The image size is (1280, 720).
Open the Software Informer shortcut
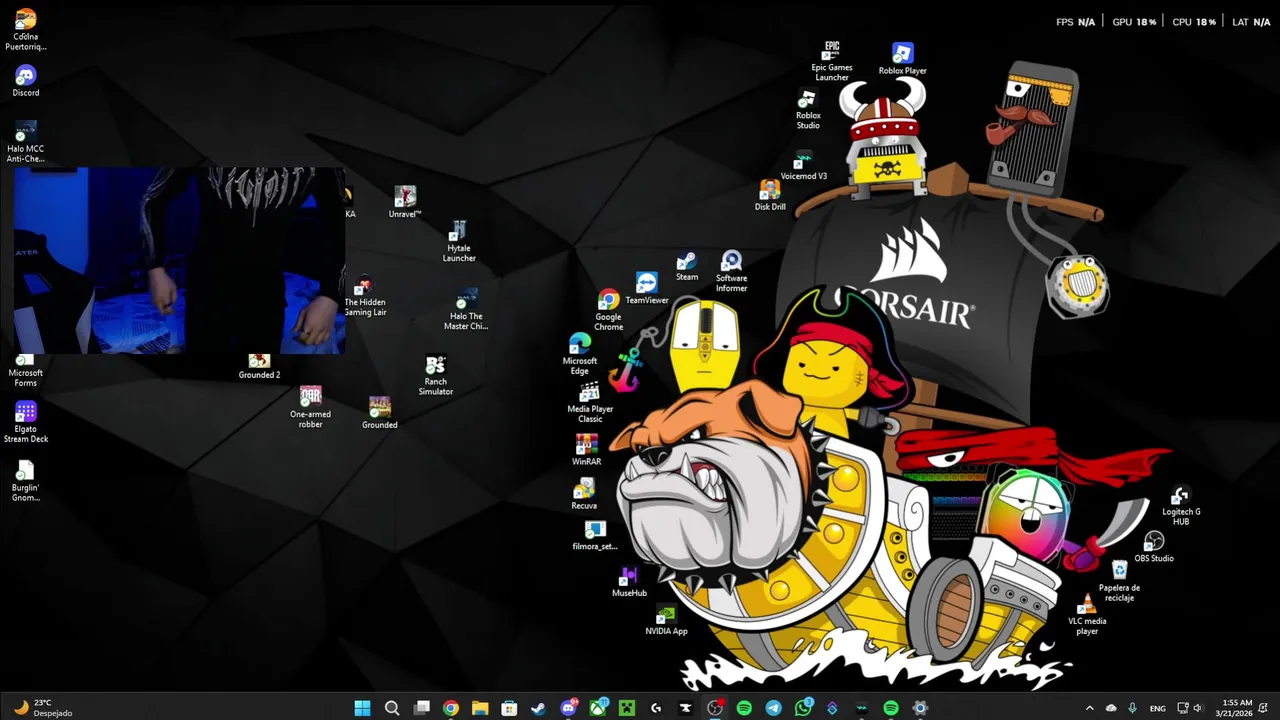[x=731, y=272]
